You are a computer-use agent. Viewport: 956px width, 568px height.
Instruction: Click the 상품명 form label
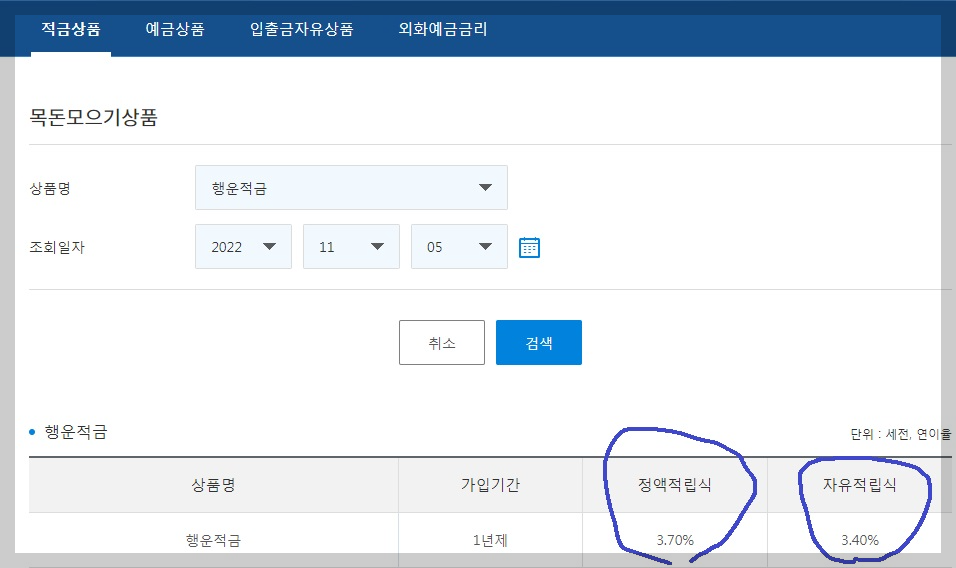(x=50, y=188)
